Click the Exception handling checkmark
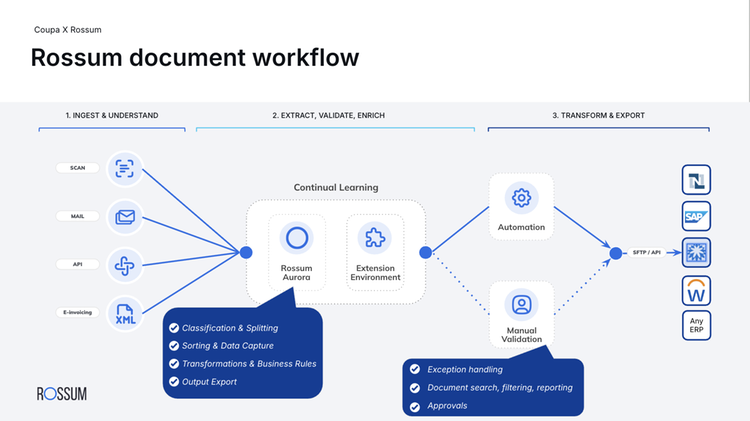 (x=414, y=369)
